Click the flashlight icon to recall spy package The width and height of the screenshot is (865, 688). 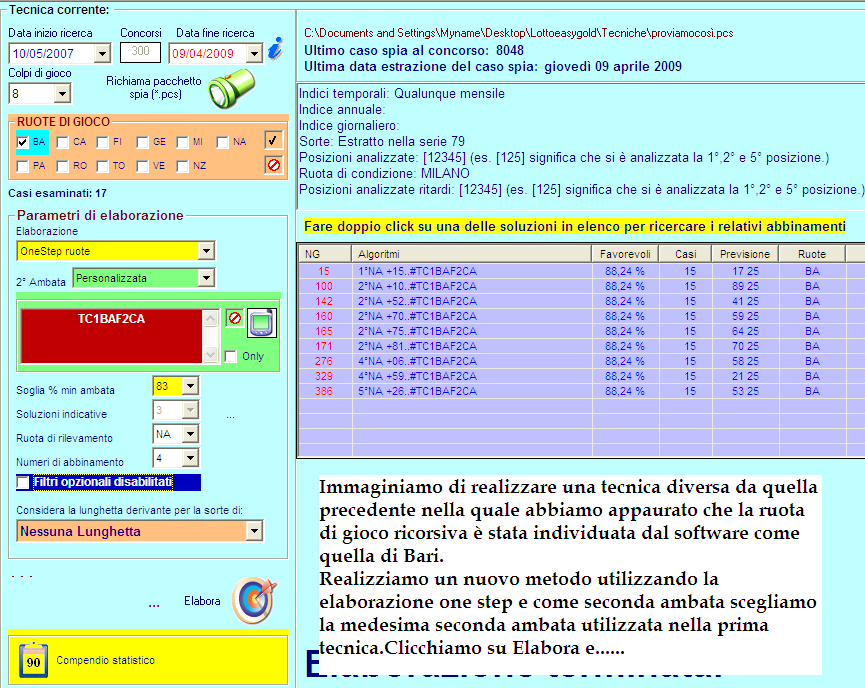[232, 88]
